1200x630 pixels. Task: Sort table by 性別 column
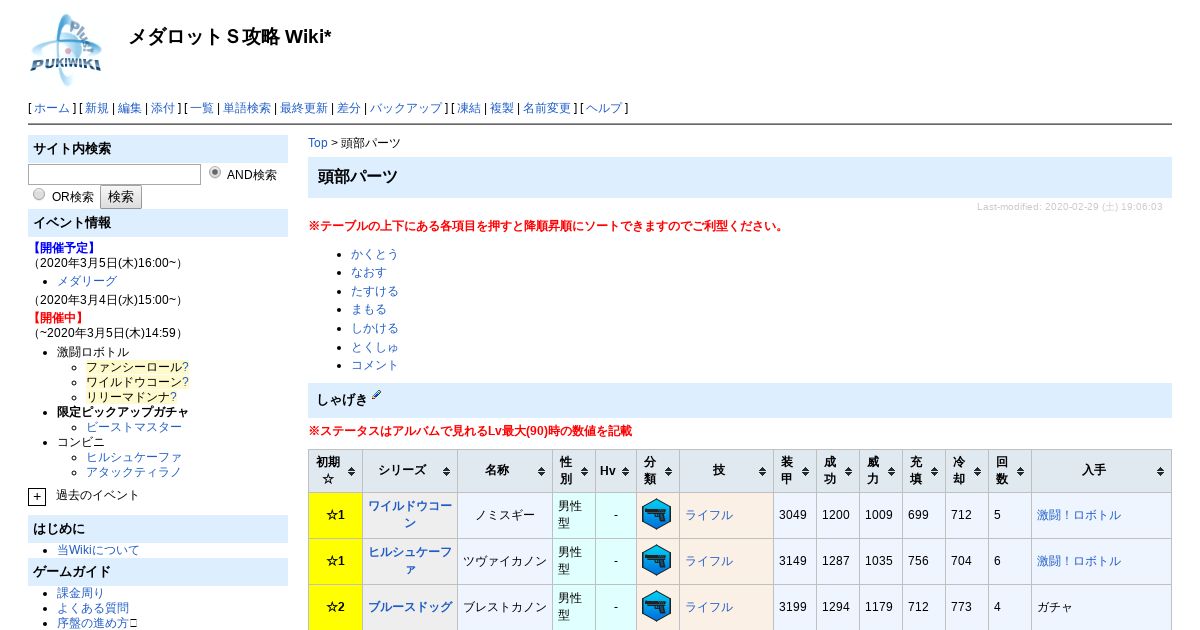(x=574, y=471)
